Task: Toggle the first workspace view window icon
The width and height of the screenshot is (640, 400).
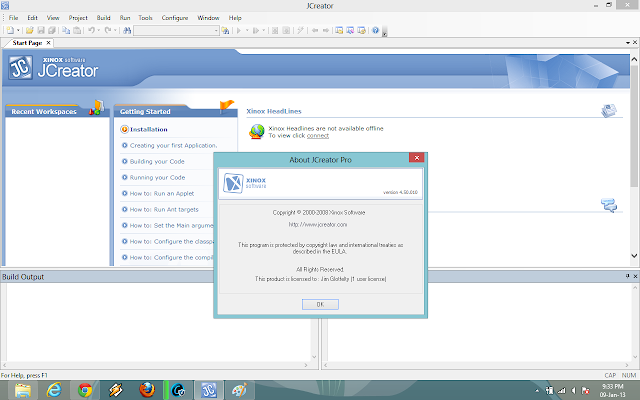Action: click(339, 30)
